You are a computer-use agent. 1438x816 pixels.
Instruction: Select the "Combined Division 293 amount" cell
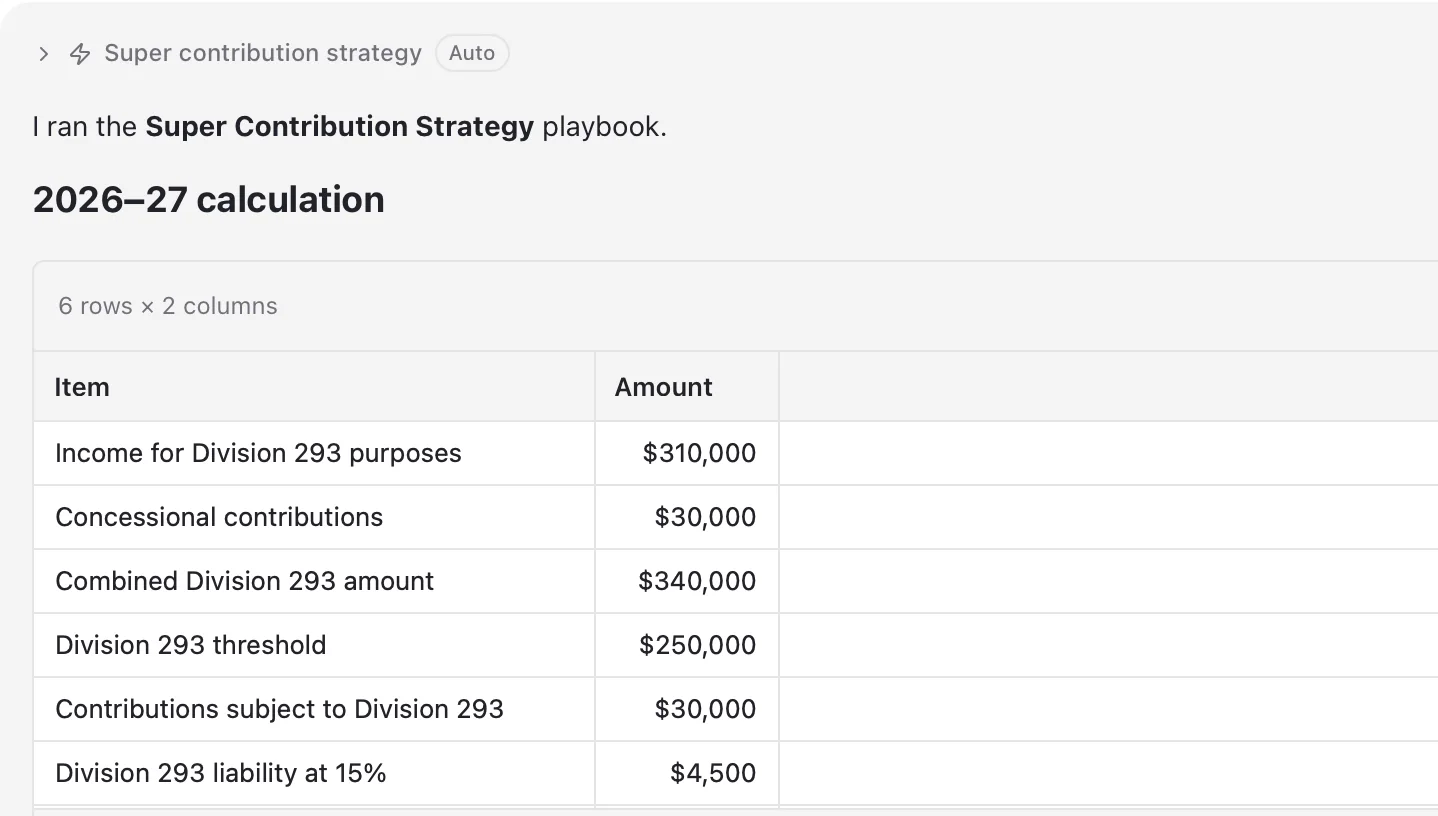pos(314,581)
